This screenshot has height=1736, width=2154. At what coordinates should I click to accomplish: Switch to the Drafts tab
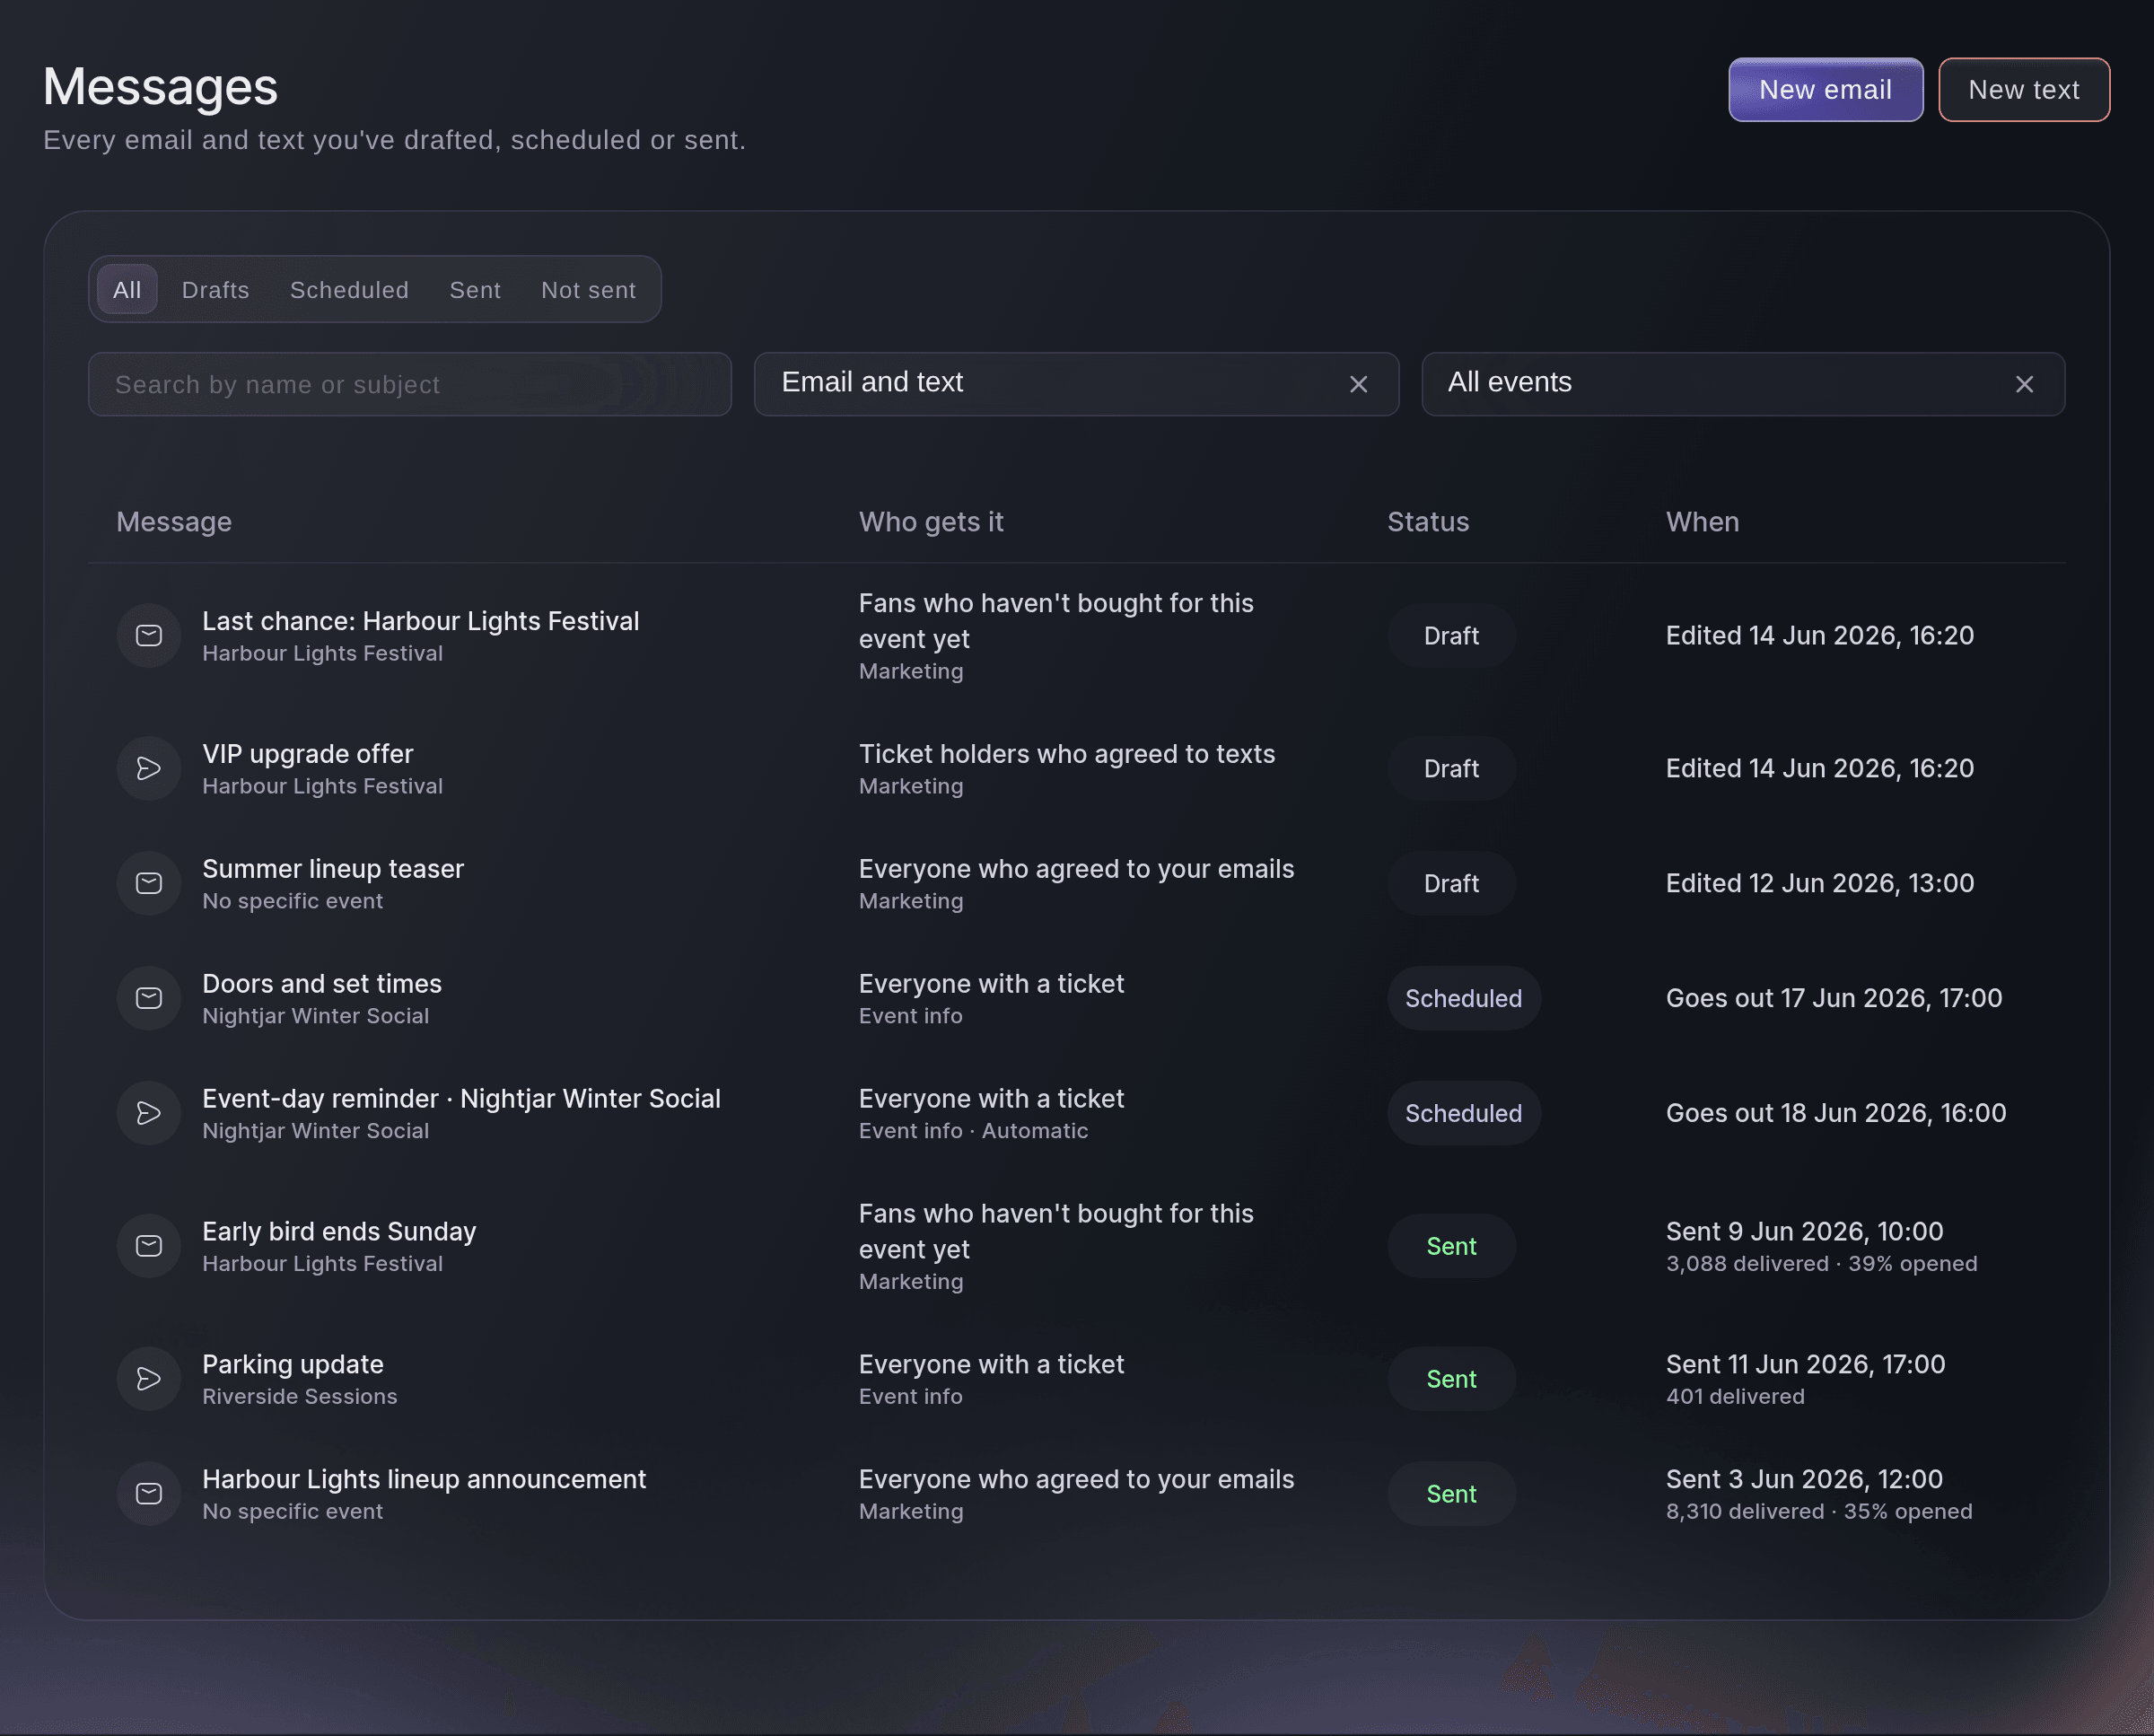pyautogui.click(x=216, y=290)
